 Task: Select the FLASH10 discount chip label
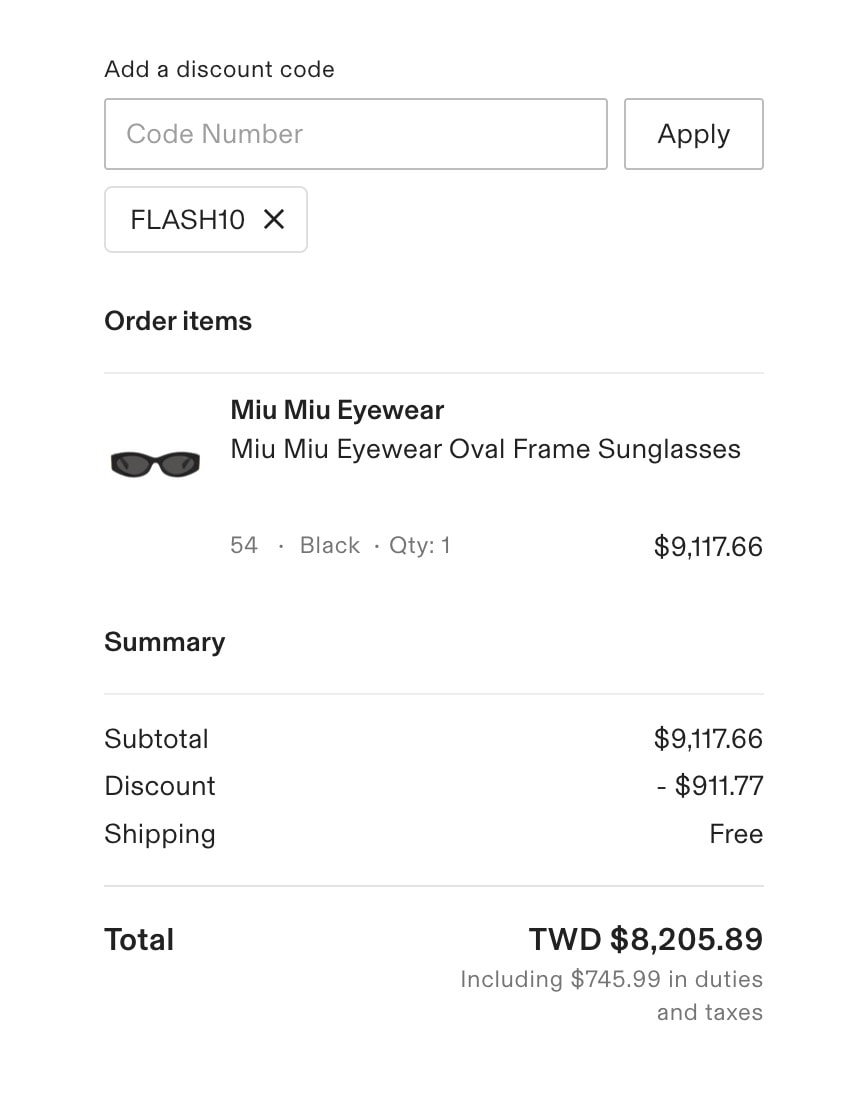coord(188,219)
